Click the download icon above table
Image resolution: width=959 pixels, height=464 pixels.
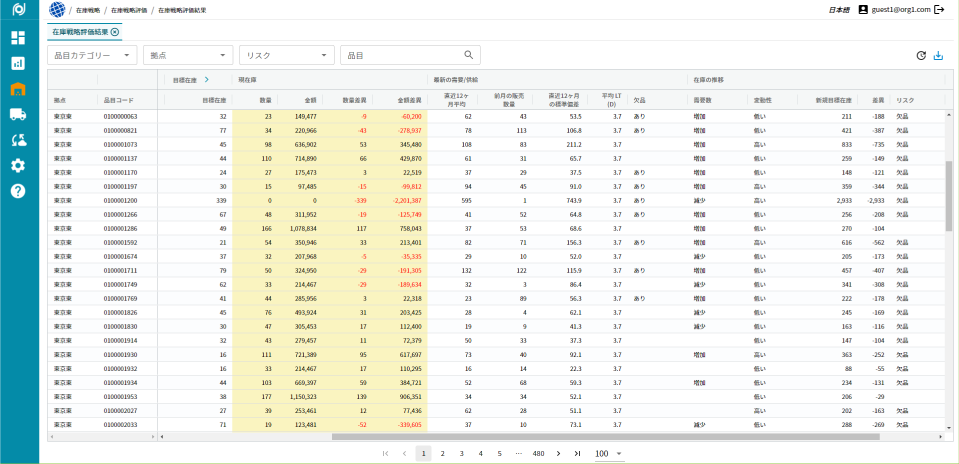coord(938,56)
